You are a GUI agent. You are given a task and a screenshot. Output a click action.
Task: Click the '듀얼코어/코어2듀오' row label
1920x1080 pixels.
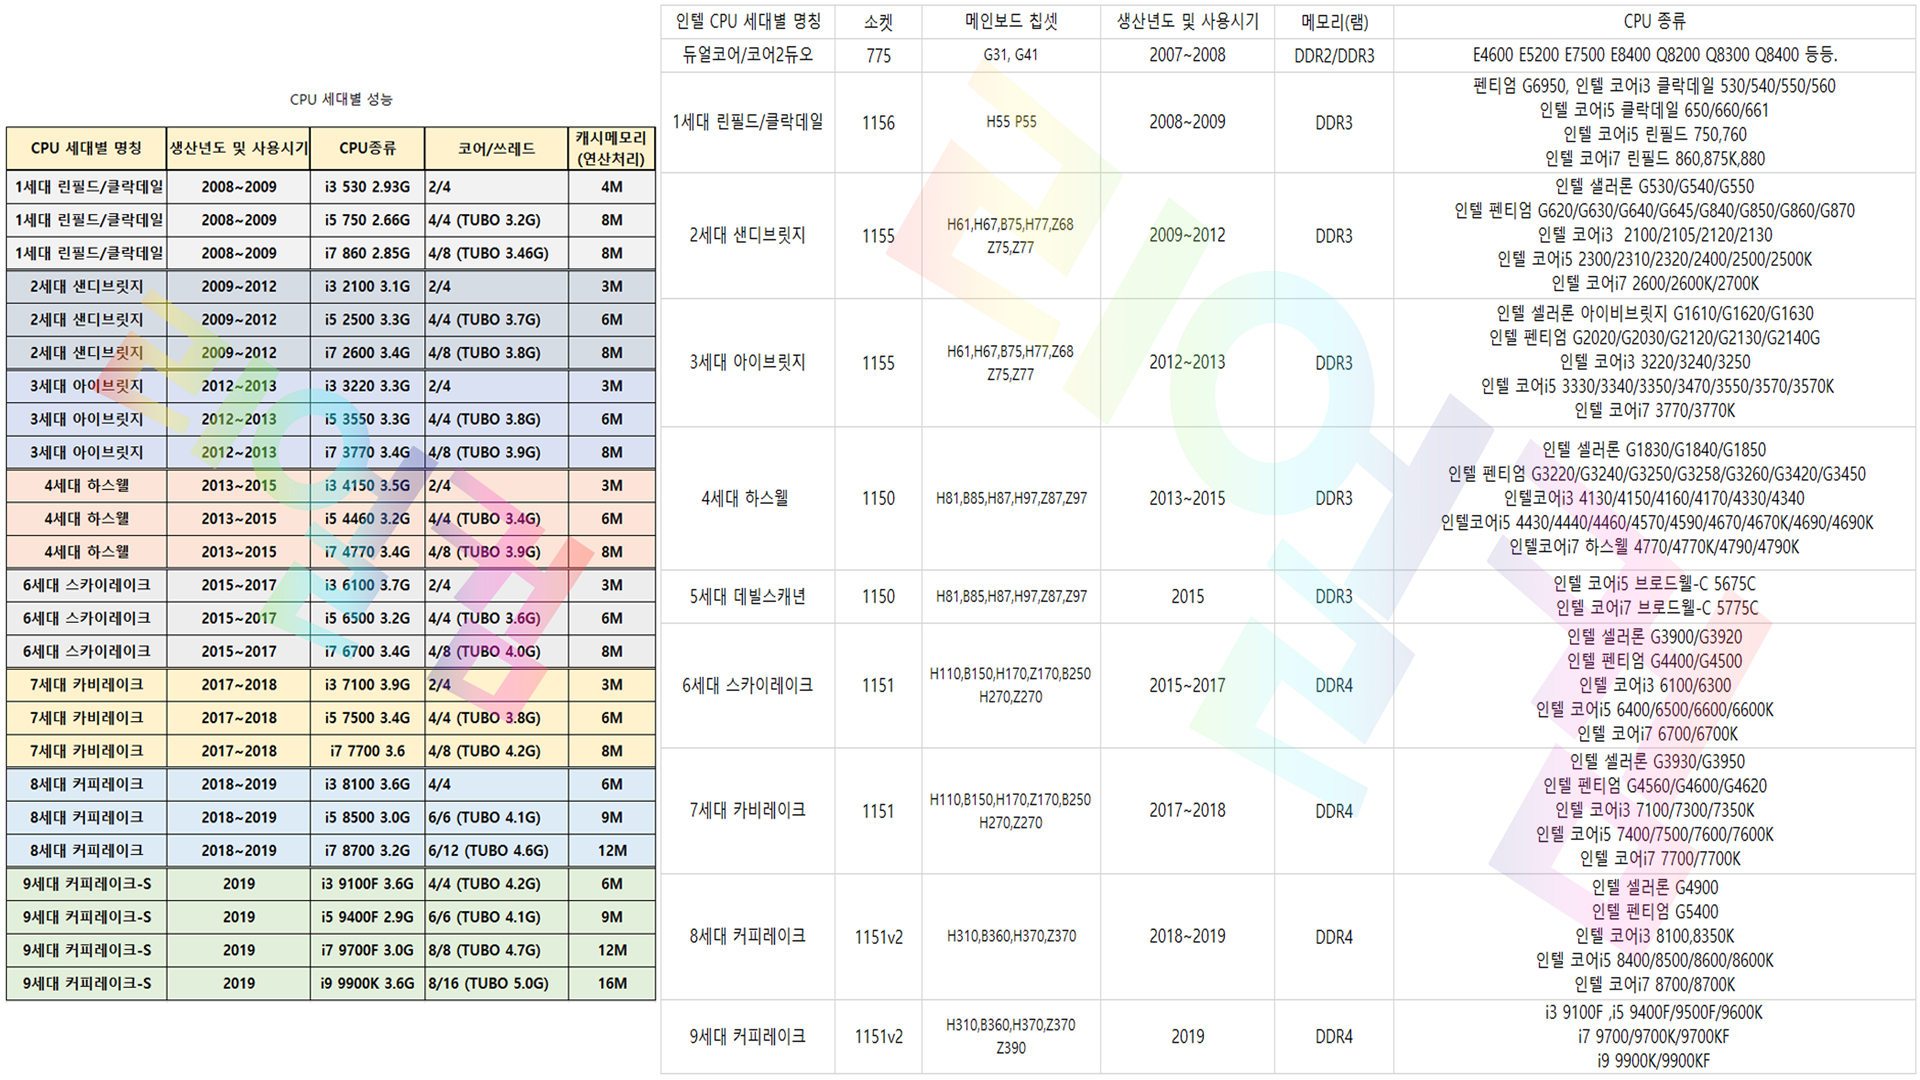tap(748, 55)
